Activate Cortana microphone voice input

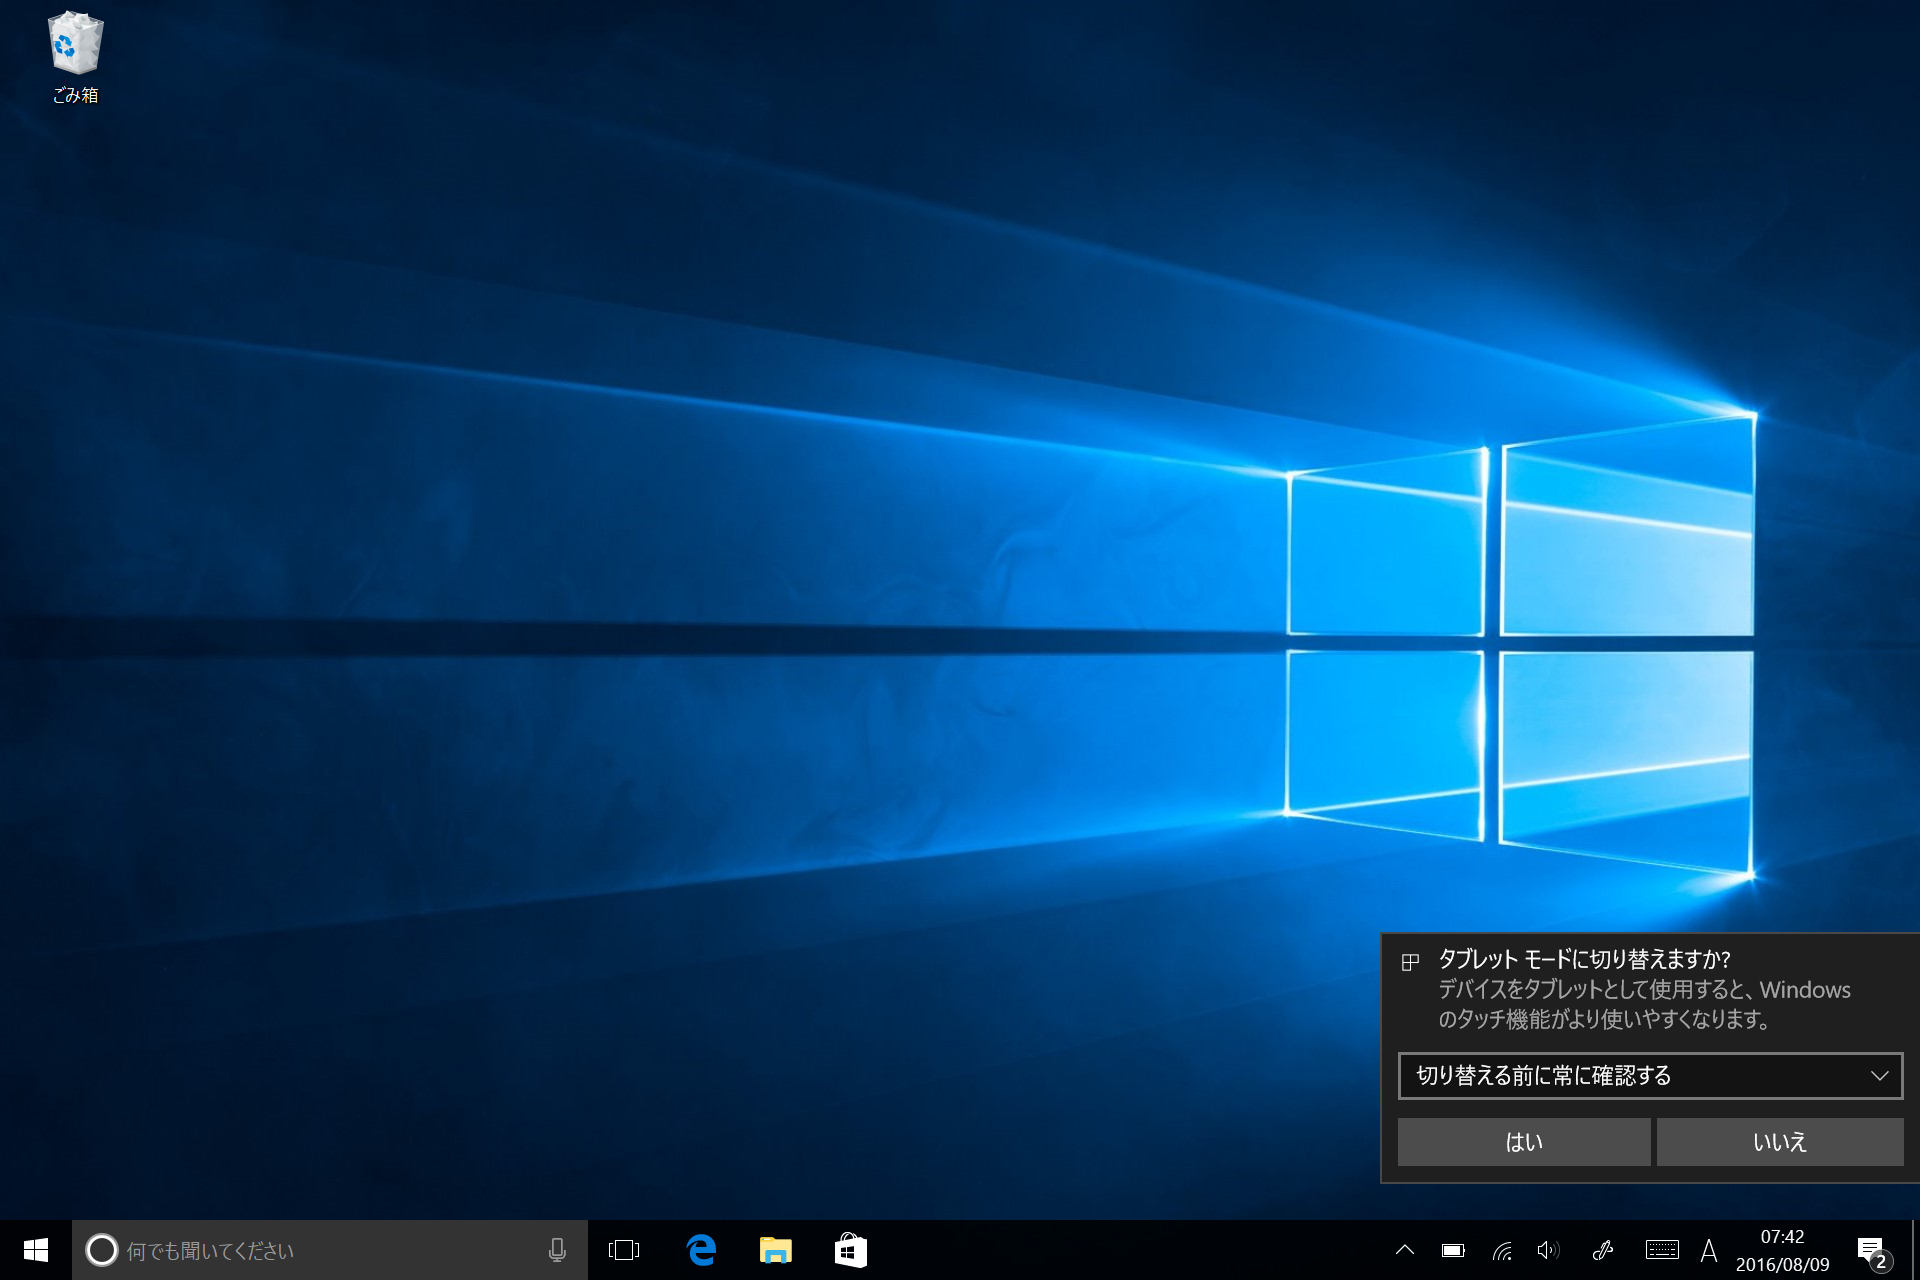coord(557,1250)
